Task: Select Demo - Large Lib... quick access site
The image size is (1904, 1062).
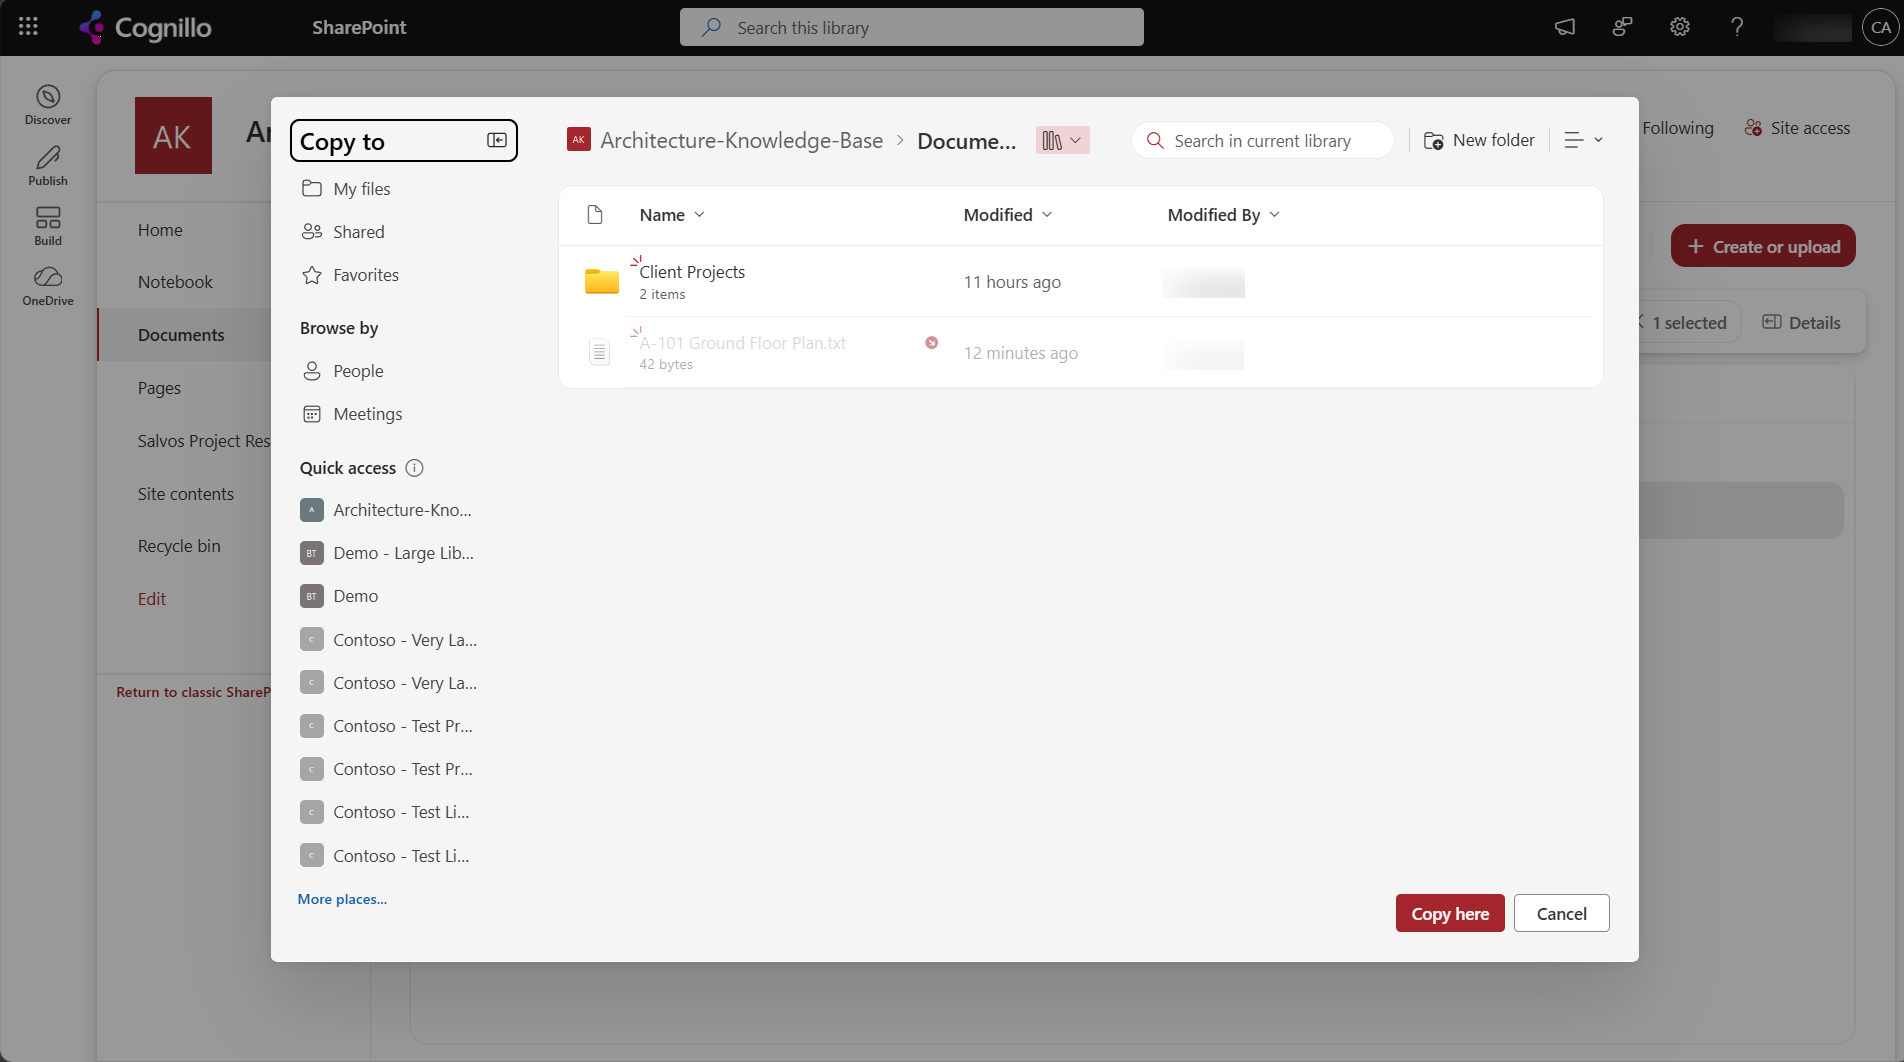Action: pos(388,553)
